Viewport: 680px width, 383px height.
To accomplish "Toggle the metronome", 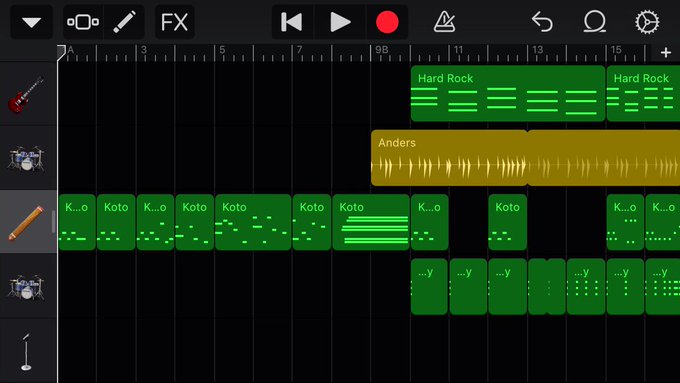I will point(445,22).
